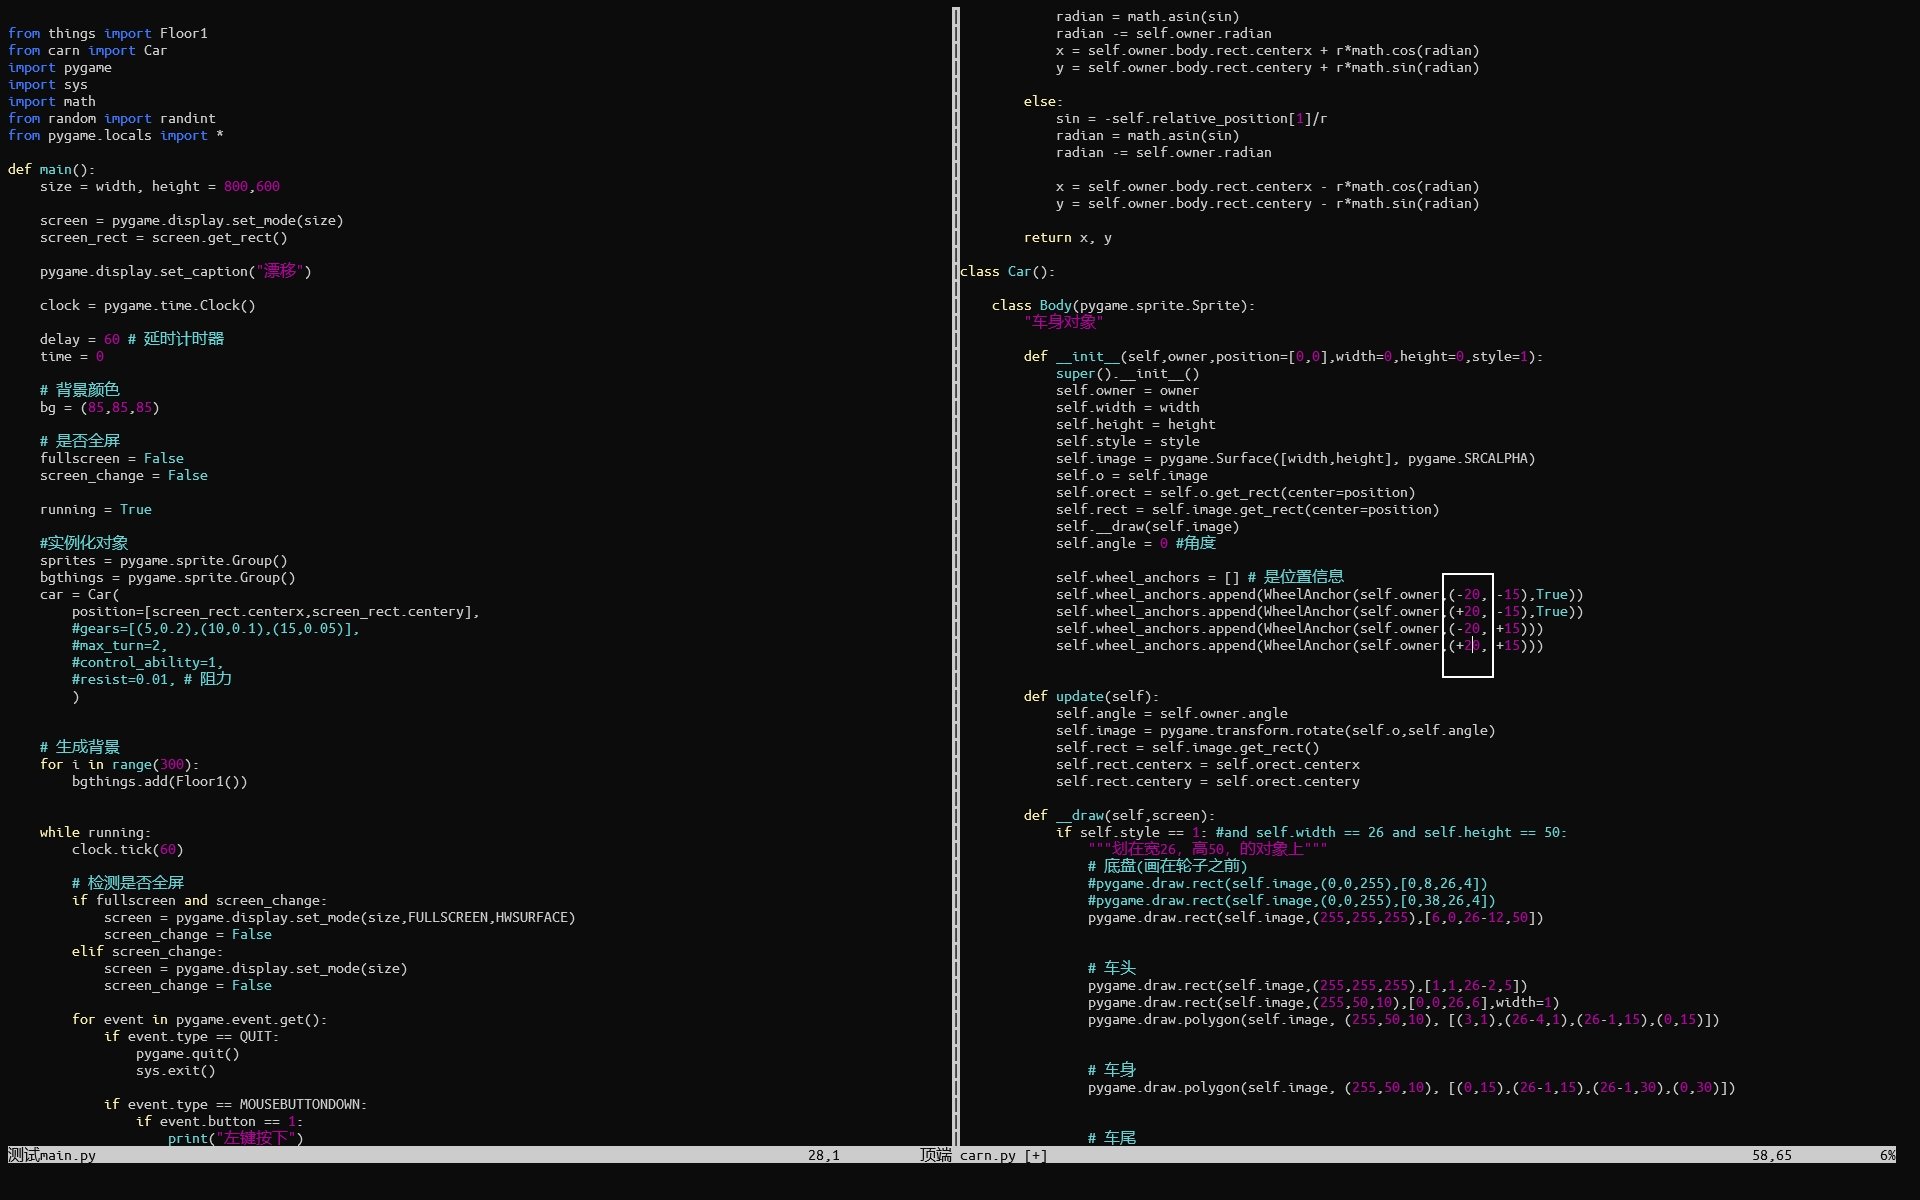Click 'for i in range(300):' line
Screen dimensions: 1920x1200
coord(120,764)
